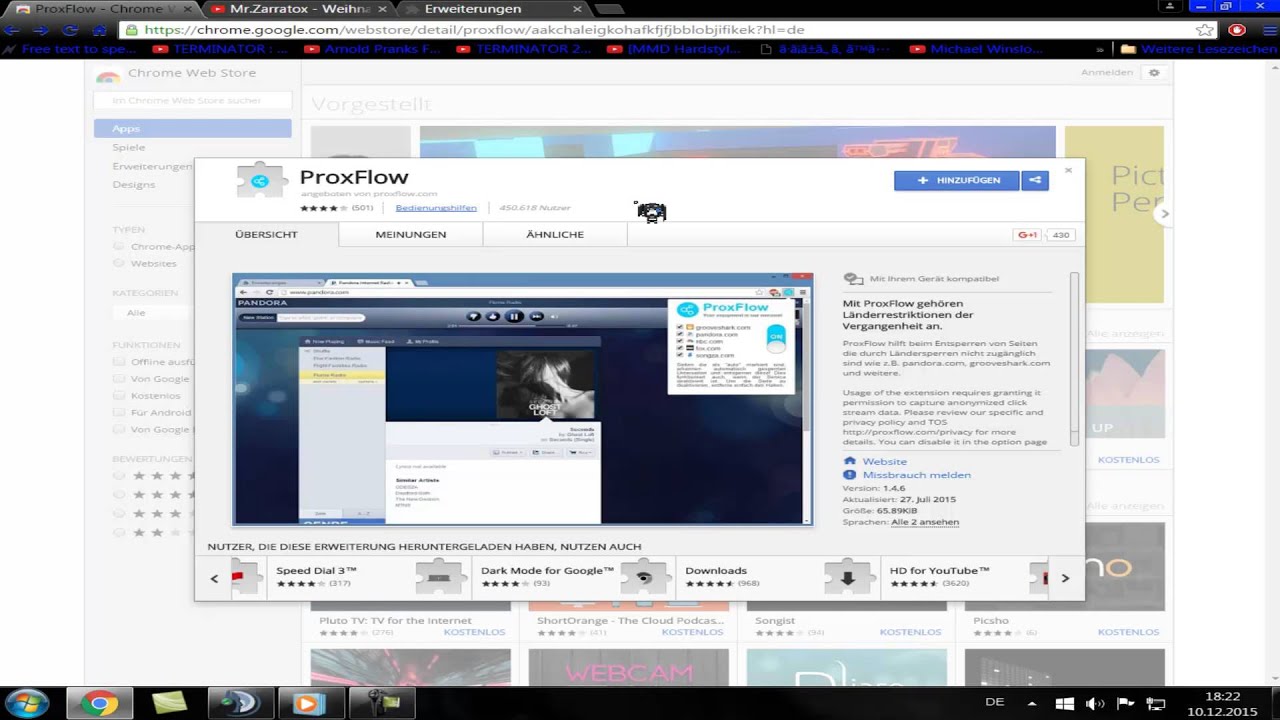
Task: Bookmark page with the star icon
Action: pyautogui.click(x=1205, y=30)
